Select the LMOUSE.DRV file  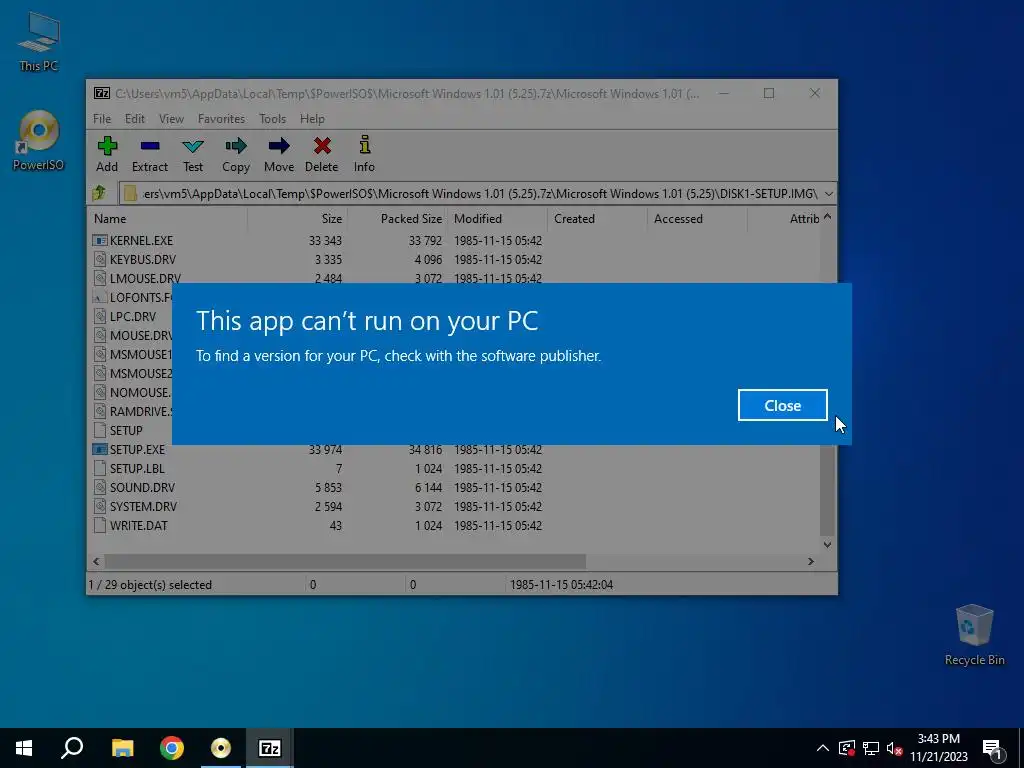[145, 278]
